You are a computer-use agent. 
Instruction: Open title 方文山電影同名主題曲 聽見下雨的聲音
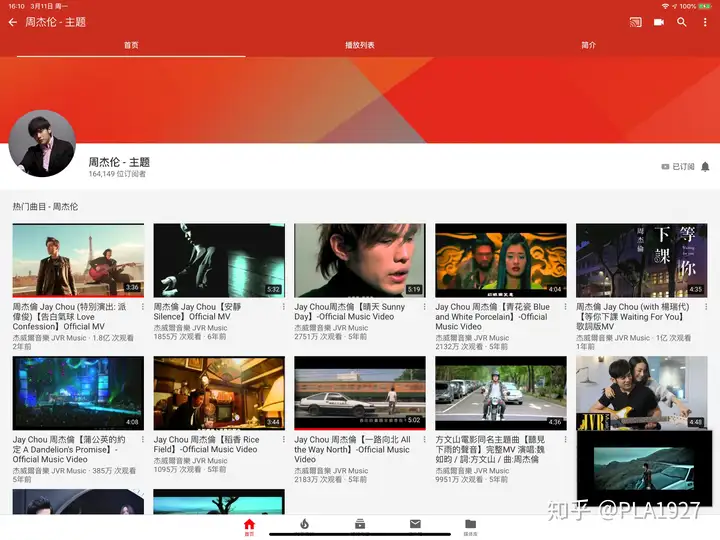490,449
